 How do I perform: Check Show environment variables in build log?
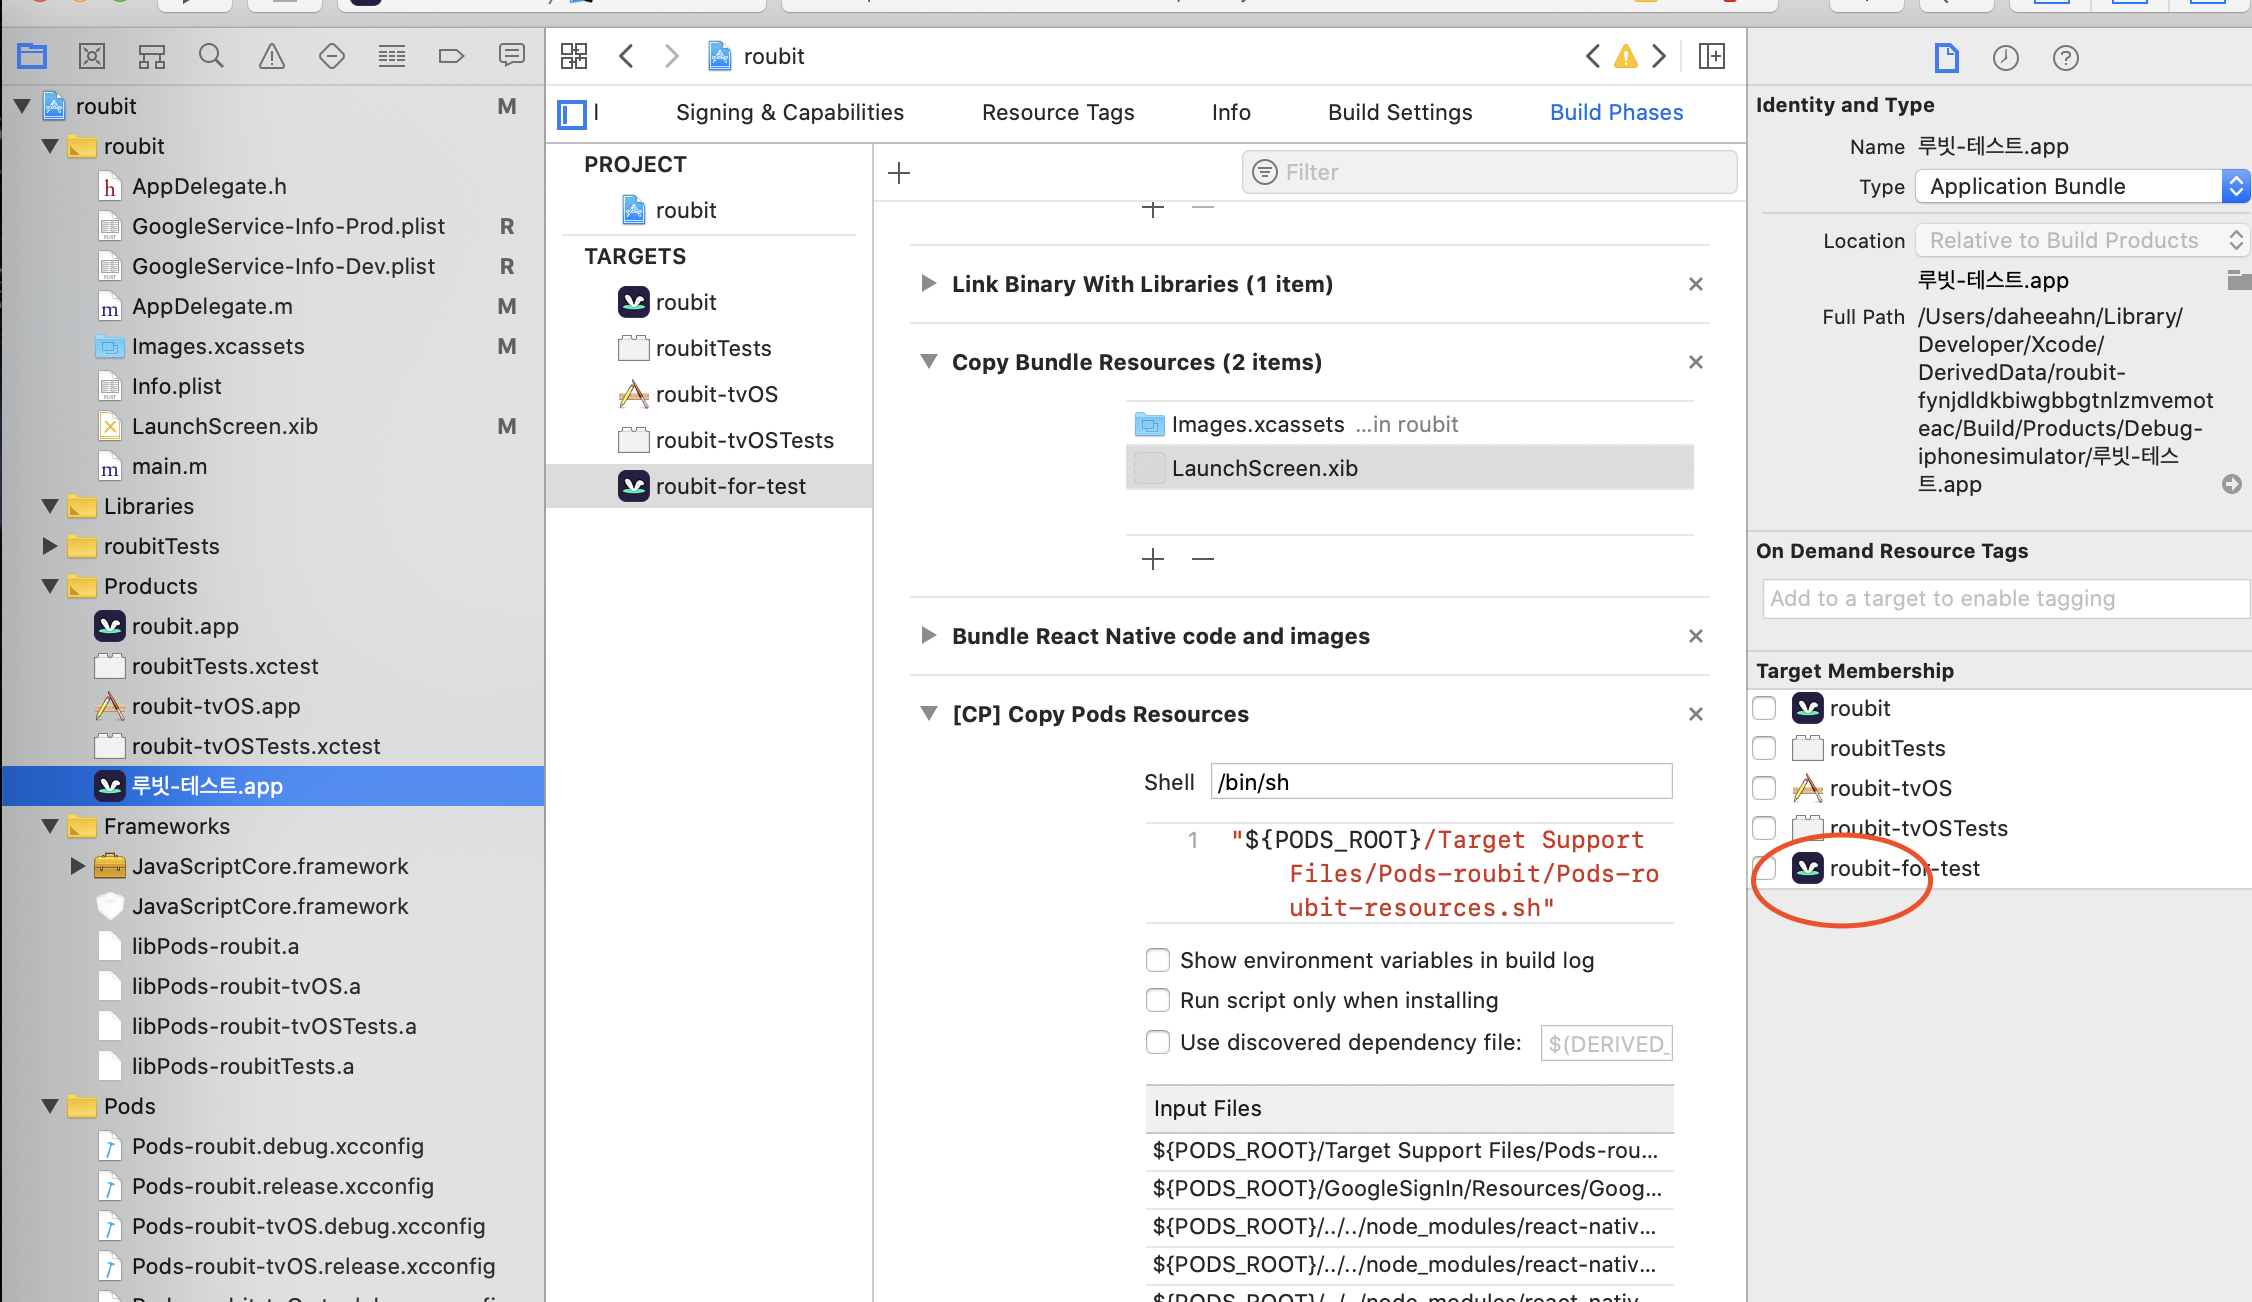(x=1158, y=960)
